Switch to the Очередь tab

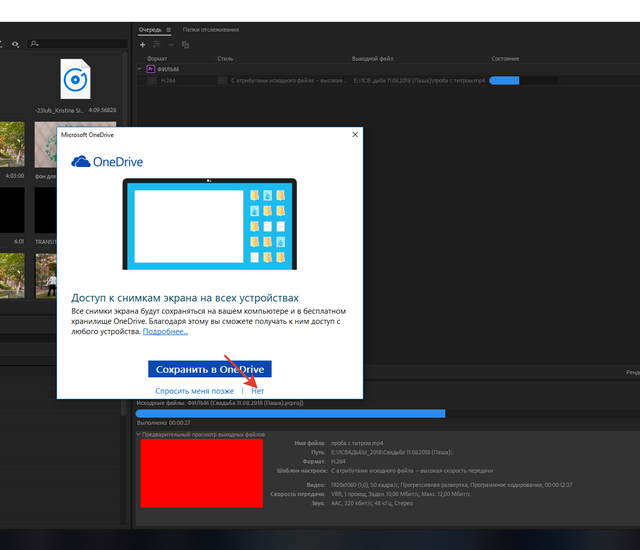[150, 30]
